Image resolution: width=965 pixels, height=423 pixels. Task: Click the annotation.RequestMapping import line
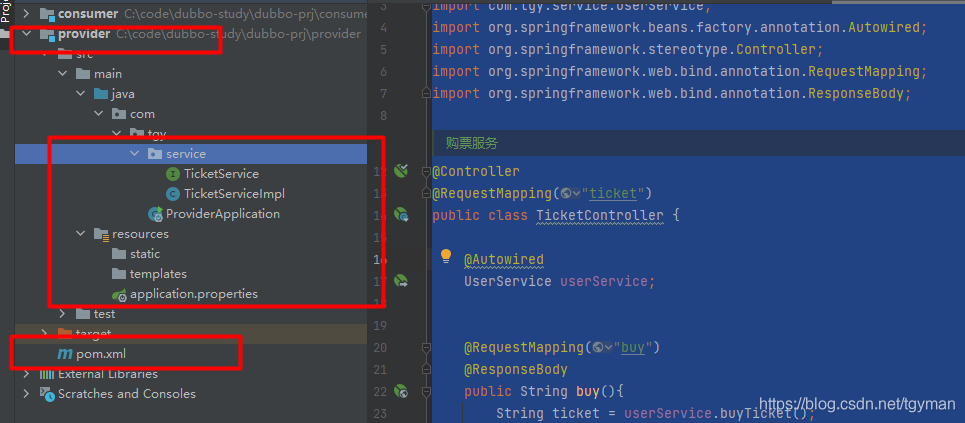[x=679, y=71]
